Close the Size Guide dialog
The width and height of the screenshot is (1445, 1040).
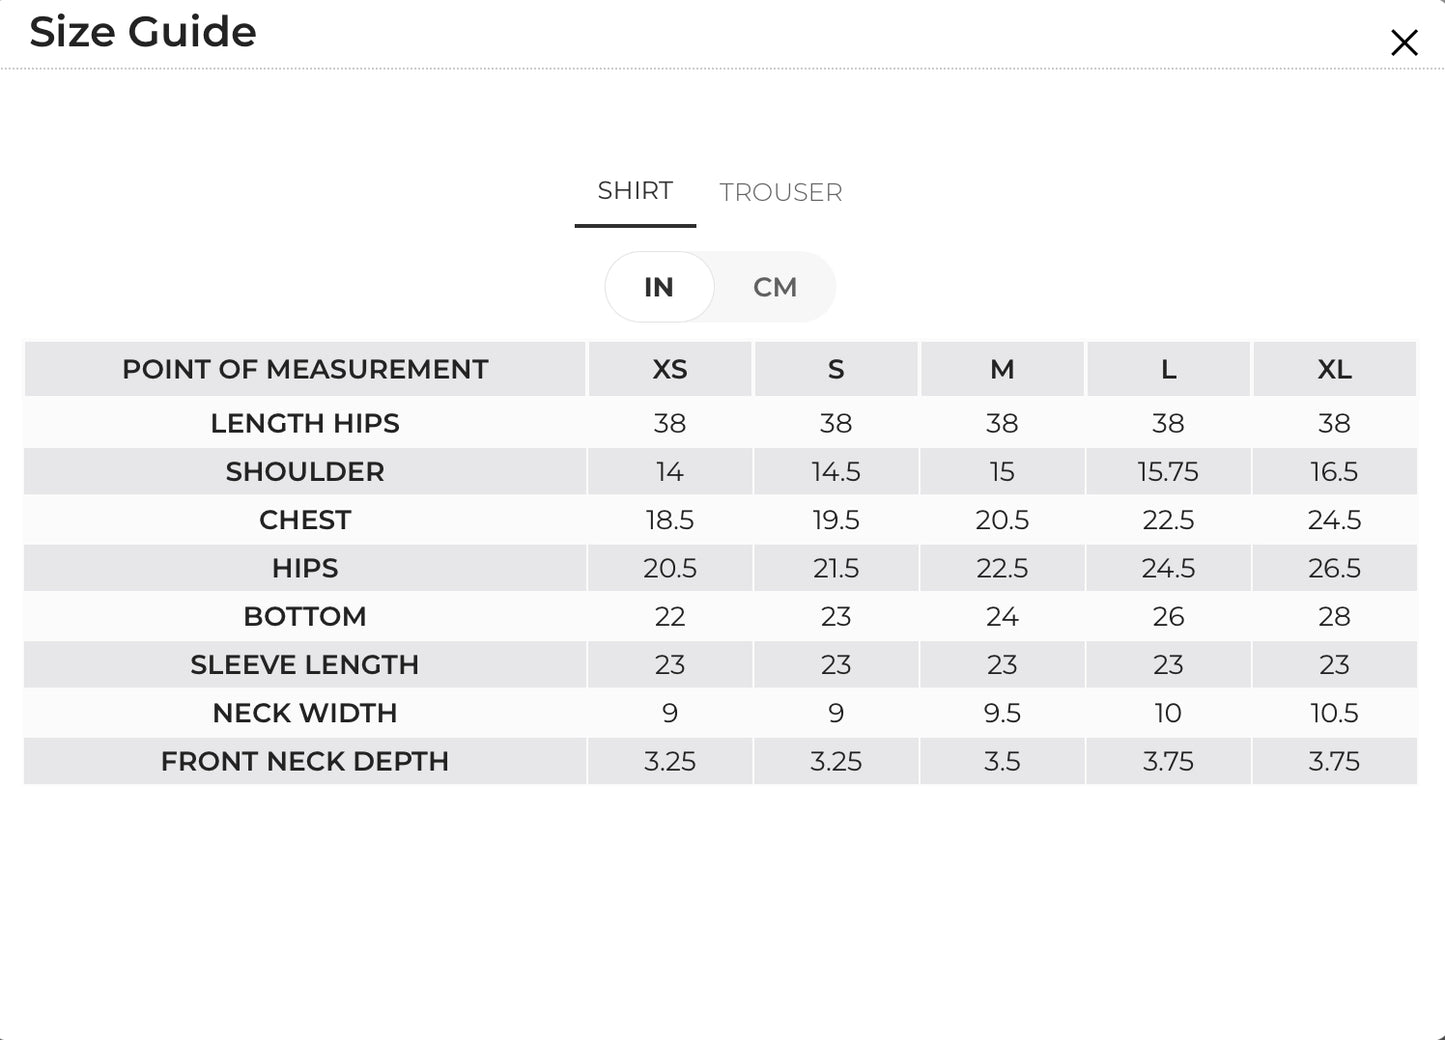point(1404,43)
